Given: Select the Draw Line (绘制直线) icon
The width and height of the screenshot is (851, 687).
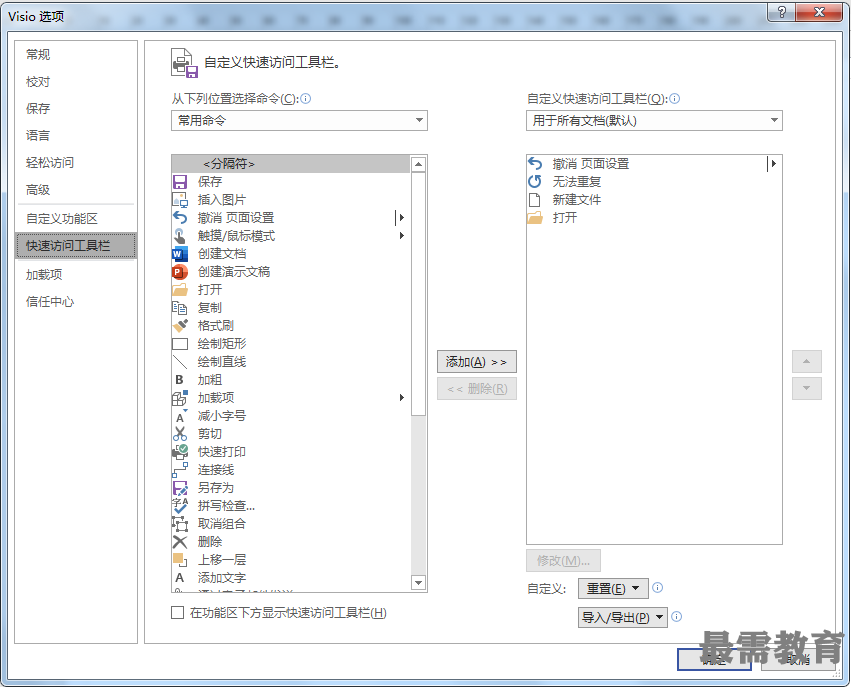Looking at the screenshot, I should [x=180, y=361].
